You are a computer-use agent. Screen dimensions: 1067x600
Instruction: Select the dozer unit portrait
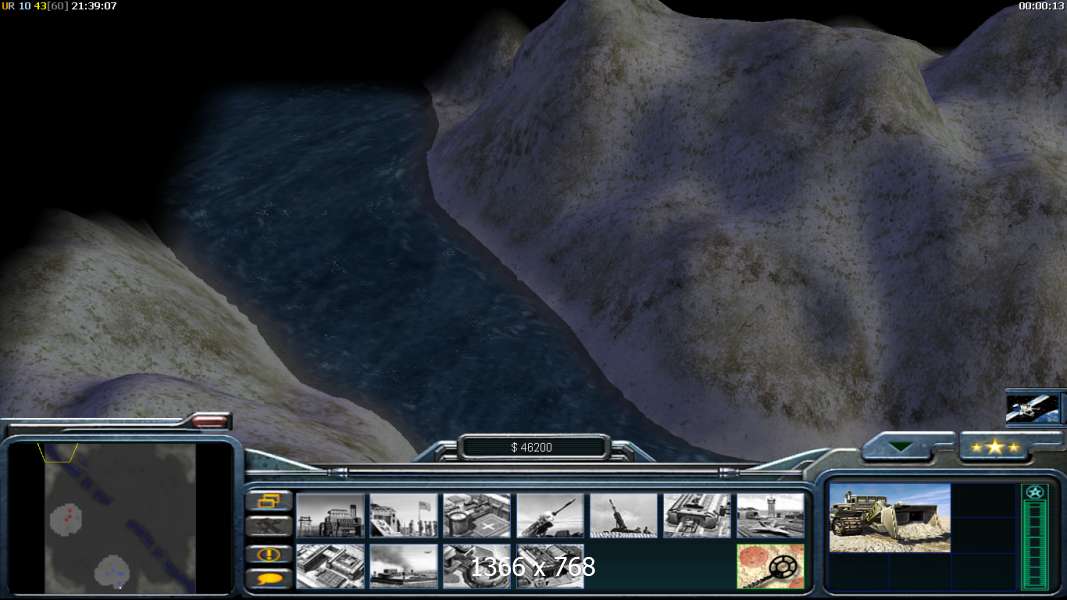click(890, 518)
